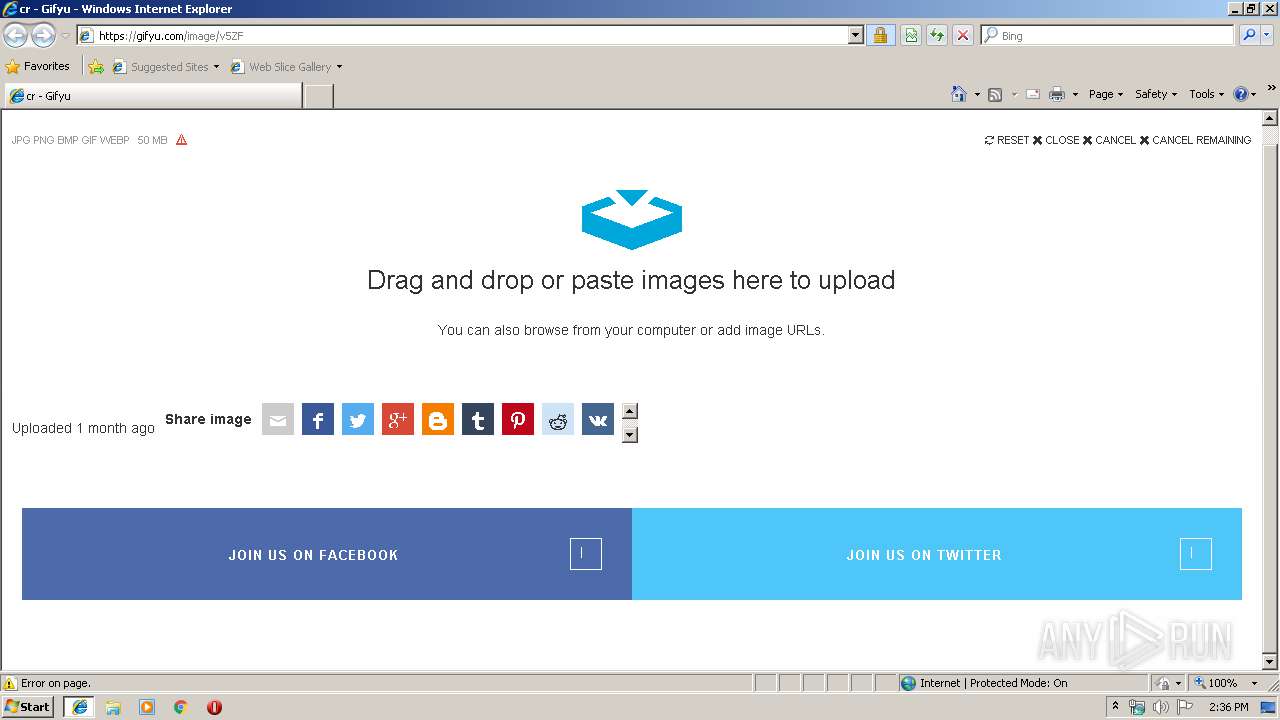Share image on Blogger
The width and height of the screenshot is (1280, 720).
tap(438, 420)
